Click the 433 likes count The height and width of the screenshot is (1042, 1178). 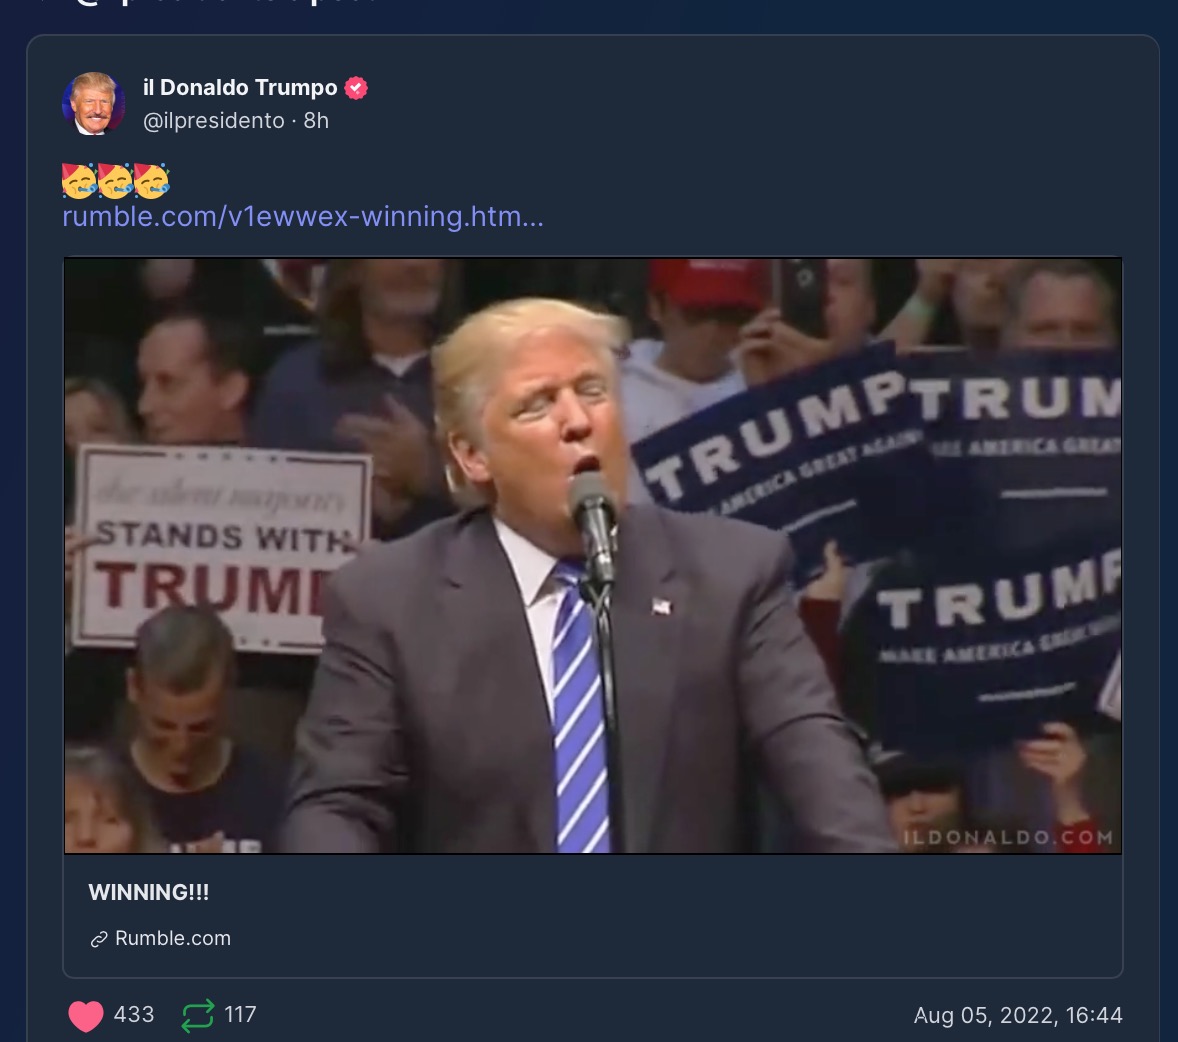134,1015
